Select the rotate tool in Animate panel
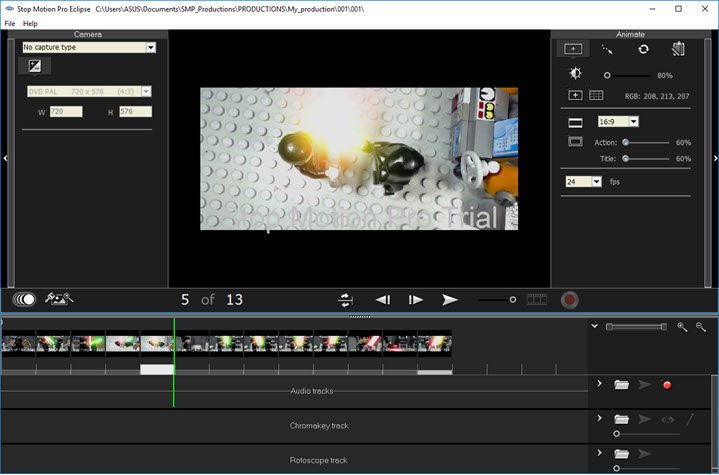719x475 pixels. (643, 48)
